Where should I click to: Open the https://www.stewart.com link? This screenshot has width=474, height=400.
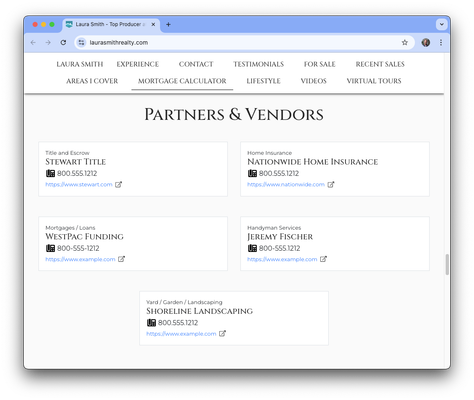pyautogui.click(x=79, y=184)
